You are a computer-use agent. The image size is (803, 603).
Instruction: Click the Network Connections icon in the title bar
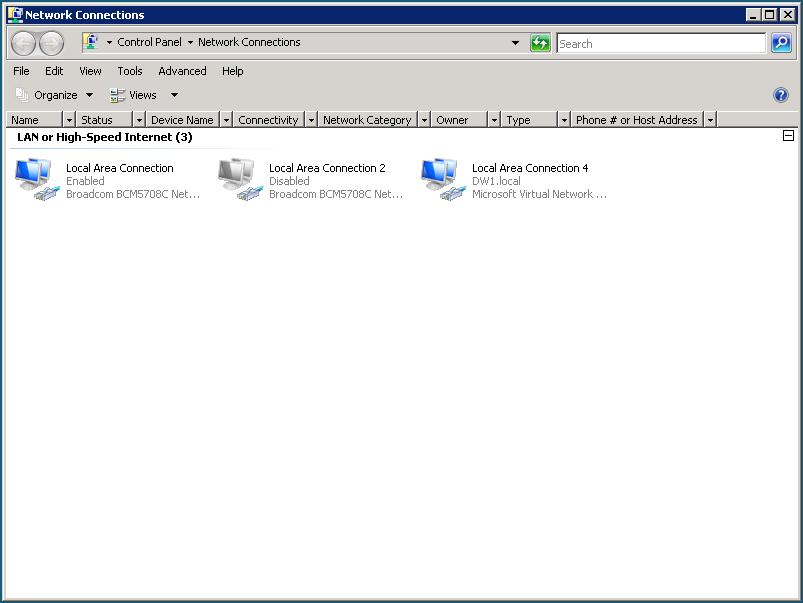tap(14, 14)
